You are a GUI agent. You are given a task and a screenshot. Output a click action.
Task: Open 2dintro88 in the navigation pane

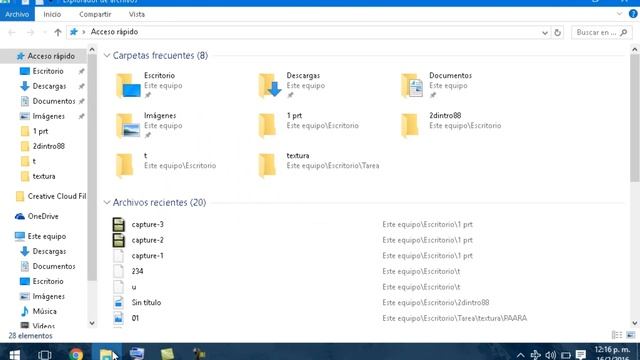(49, 146)
